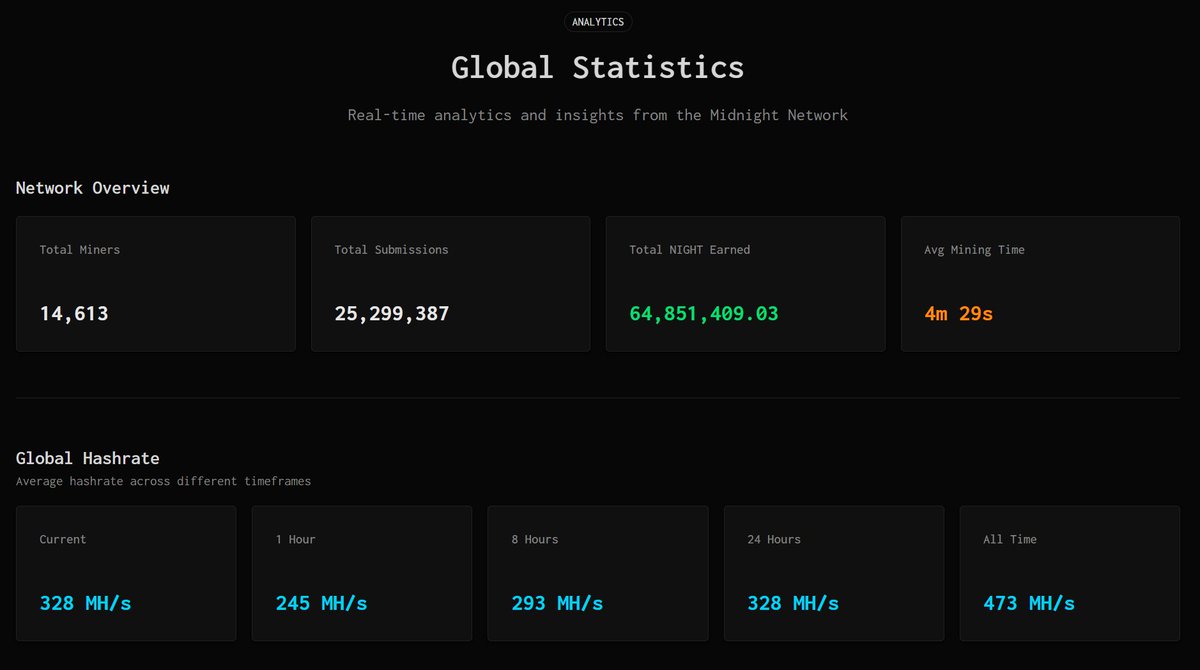Click the 14,613 miners value
The width and height of the screenshot is (1200, 670).
(x=73, y=313)
